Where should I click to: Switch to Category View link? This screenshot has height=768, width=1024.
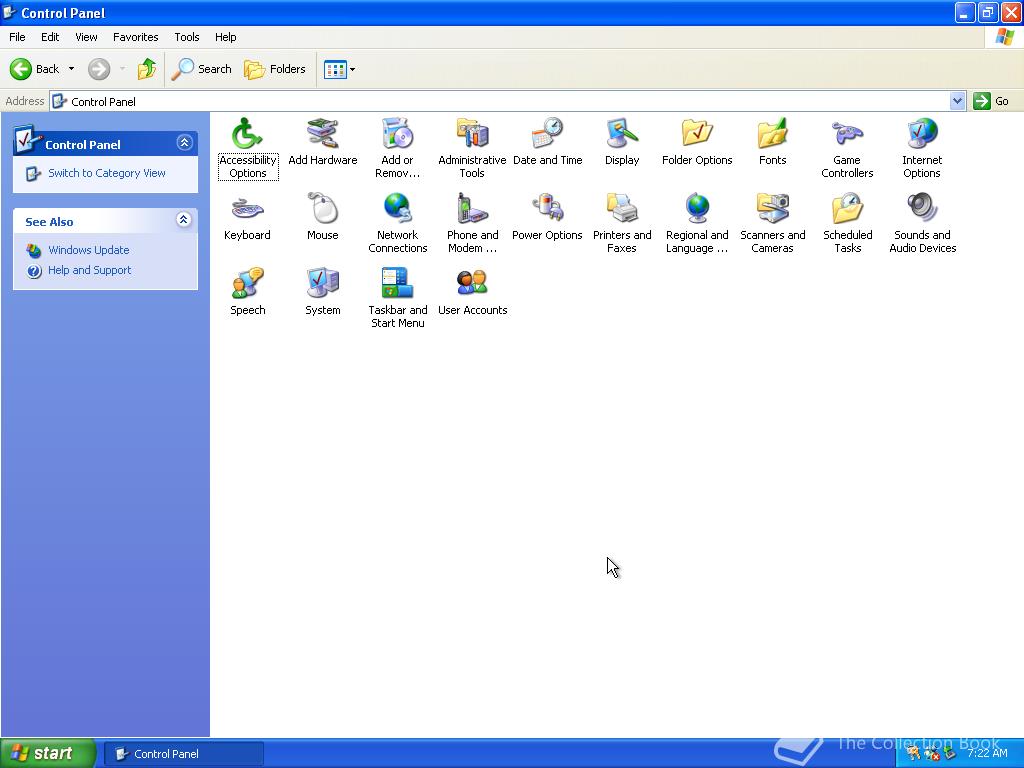(106, 173)
